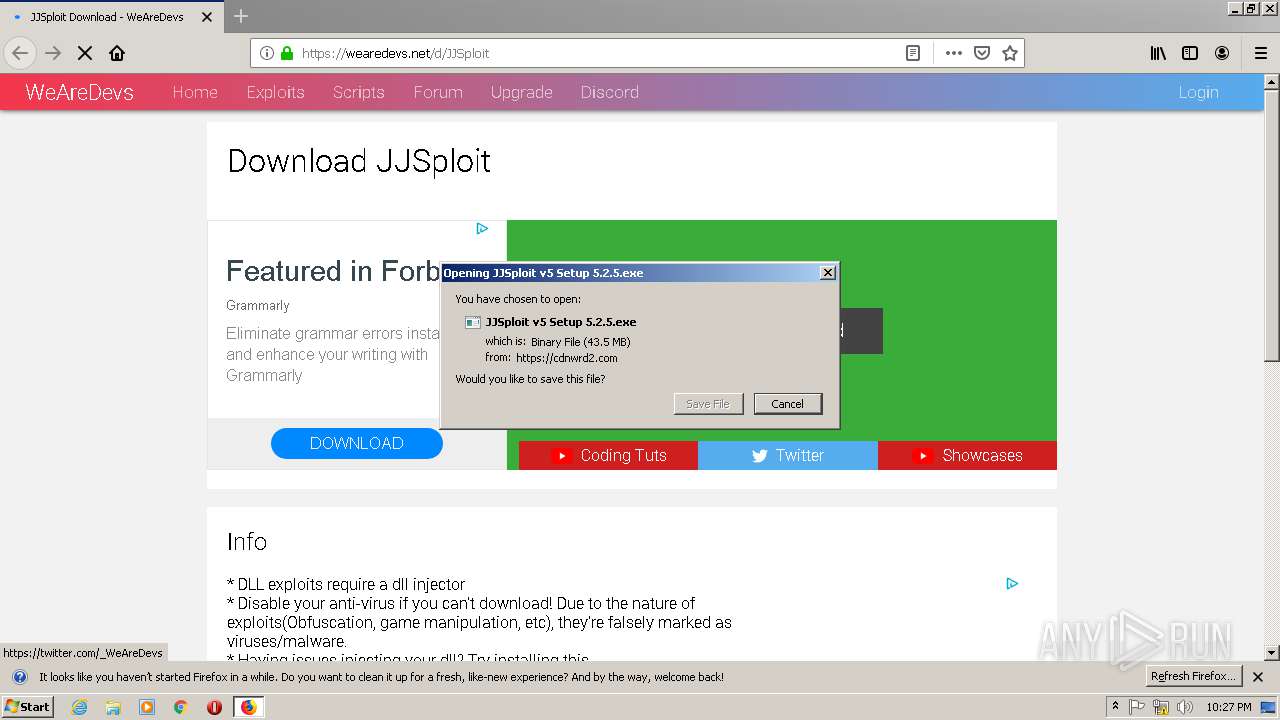This screenshot has width=1280, height=720.
Task: Close the Opening JJSploit dialog with X
Action: pyautogui.click(x=827, y=272)
